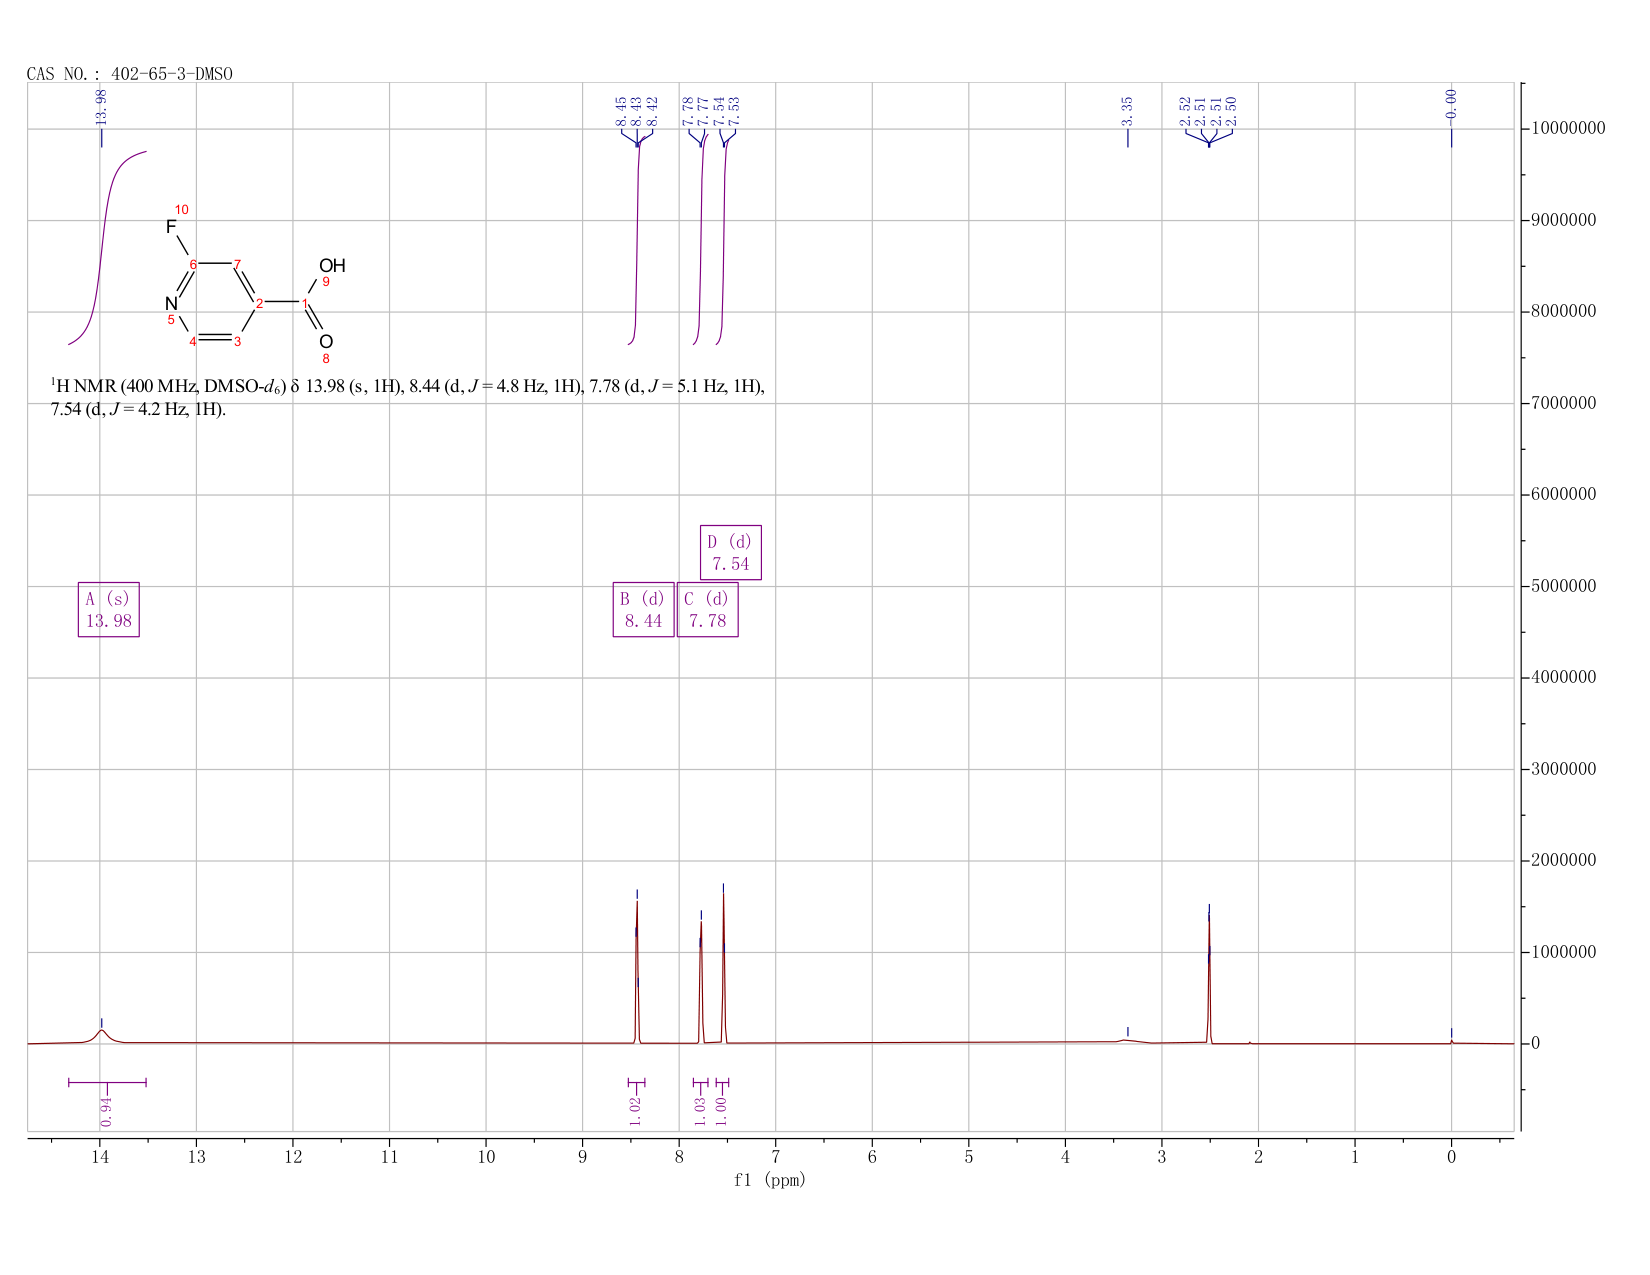Click the 1H NMR description text
Image resolution: width=1650 pixels, height=1275 pixels.
[408, 398]
